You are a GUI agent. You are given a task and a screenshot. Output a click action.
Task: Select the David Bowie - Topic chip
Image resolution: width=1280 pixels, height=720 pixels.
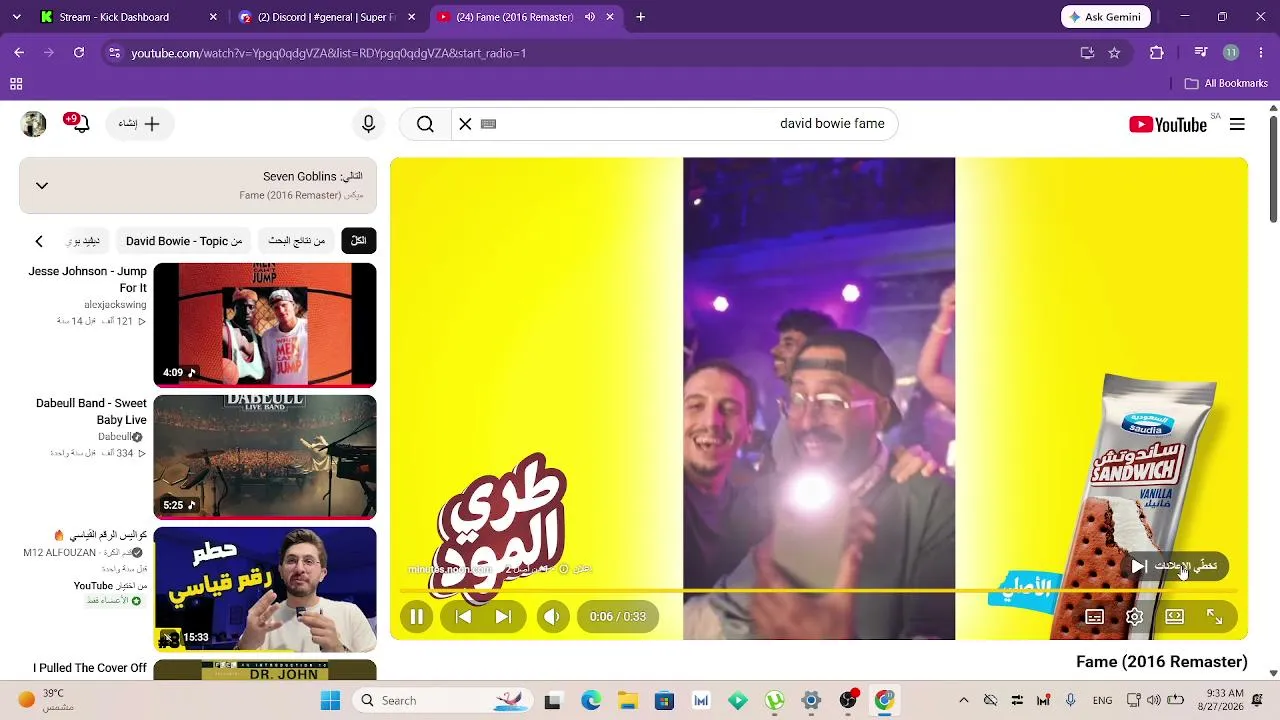tap(184, 241)
